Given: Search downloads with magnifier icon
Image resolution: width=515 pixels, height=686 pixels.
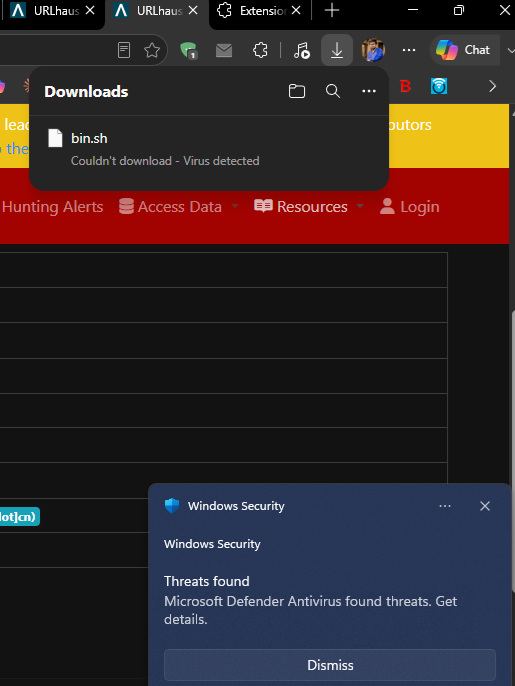Looking at the screenshot, I should tap(333, 91).
